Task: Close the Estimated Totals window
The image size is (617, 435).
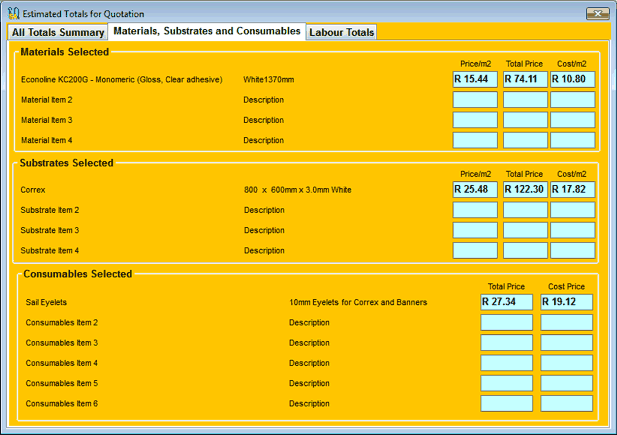Action: point(596,13)
